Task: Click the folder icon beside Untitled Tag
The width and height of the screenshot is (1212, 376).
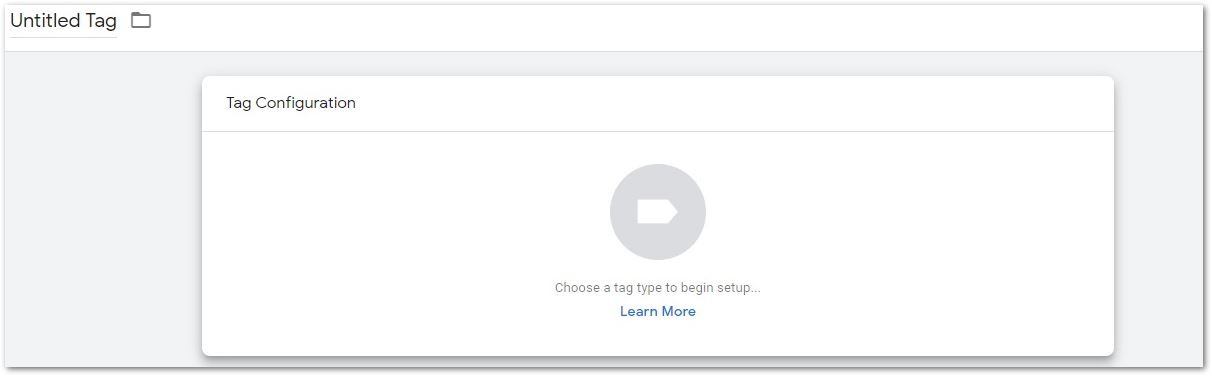Action: click(141, 20)
